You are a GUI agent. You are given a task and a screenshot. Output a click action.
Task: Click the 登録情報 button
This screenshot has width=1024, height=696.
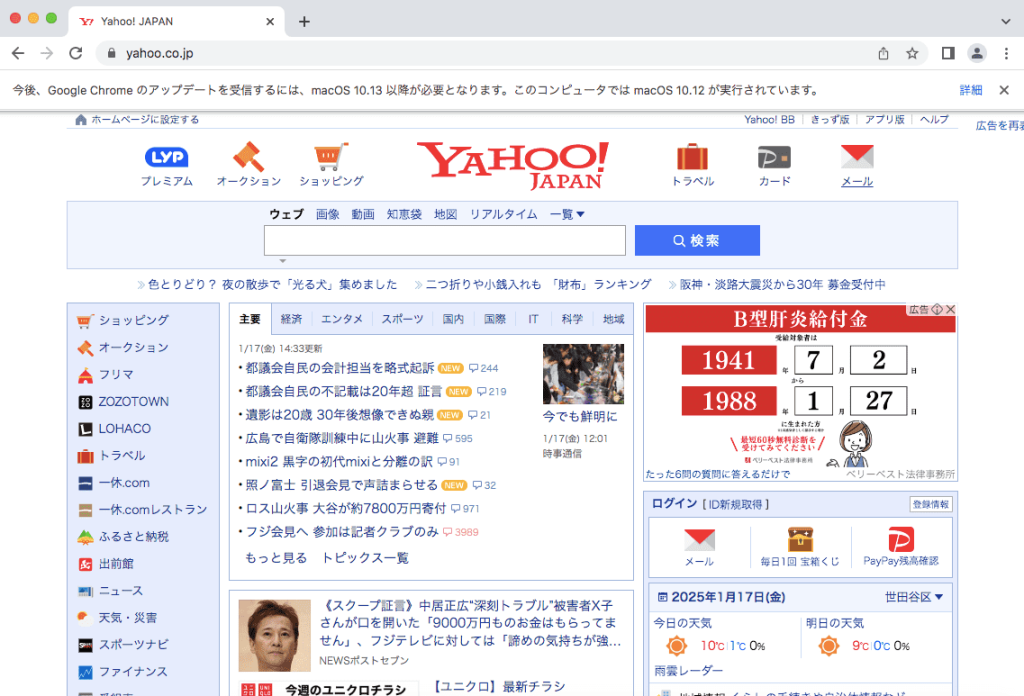tap(931, 504)
